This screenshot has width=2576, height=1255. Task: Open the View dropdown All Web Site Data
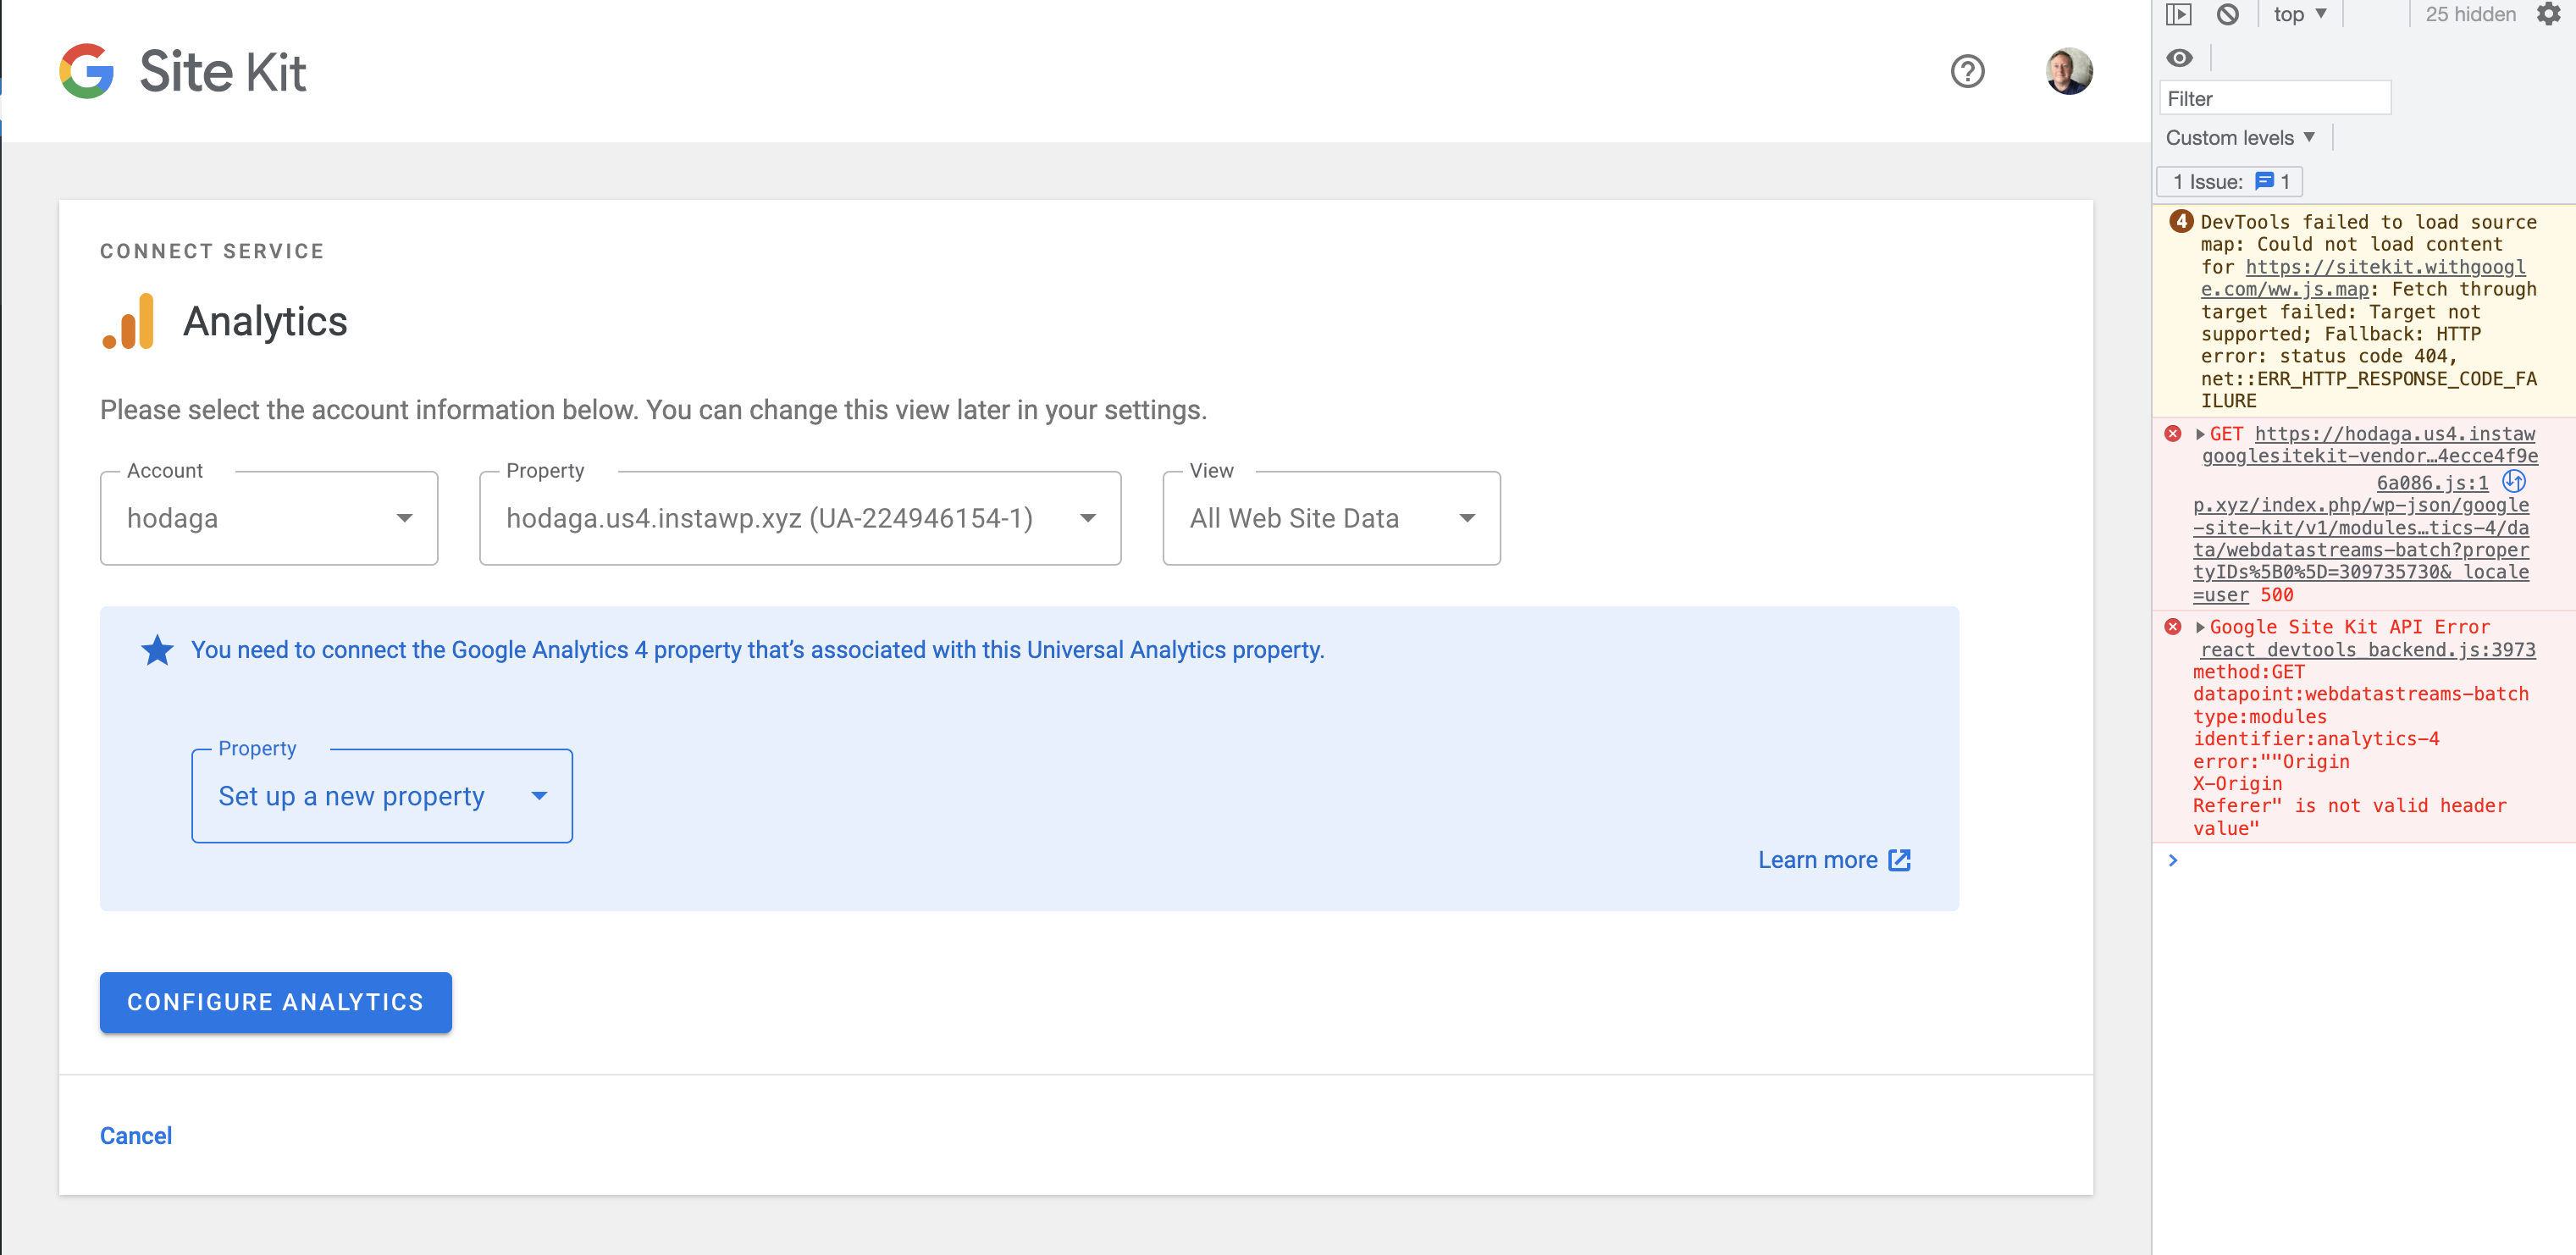1331,518
